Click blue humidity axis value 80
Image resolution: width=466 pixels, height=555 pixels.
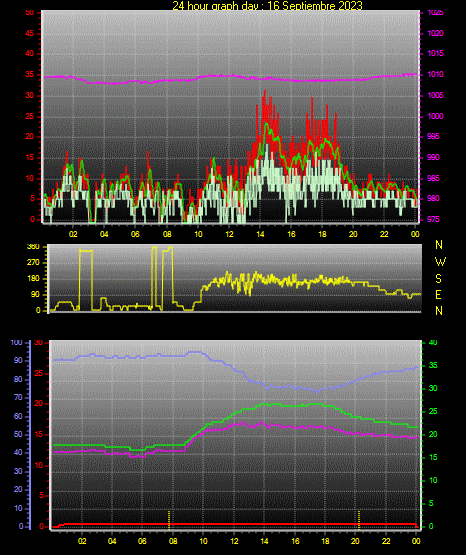point(18,379)
